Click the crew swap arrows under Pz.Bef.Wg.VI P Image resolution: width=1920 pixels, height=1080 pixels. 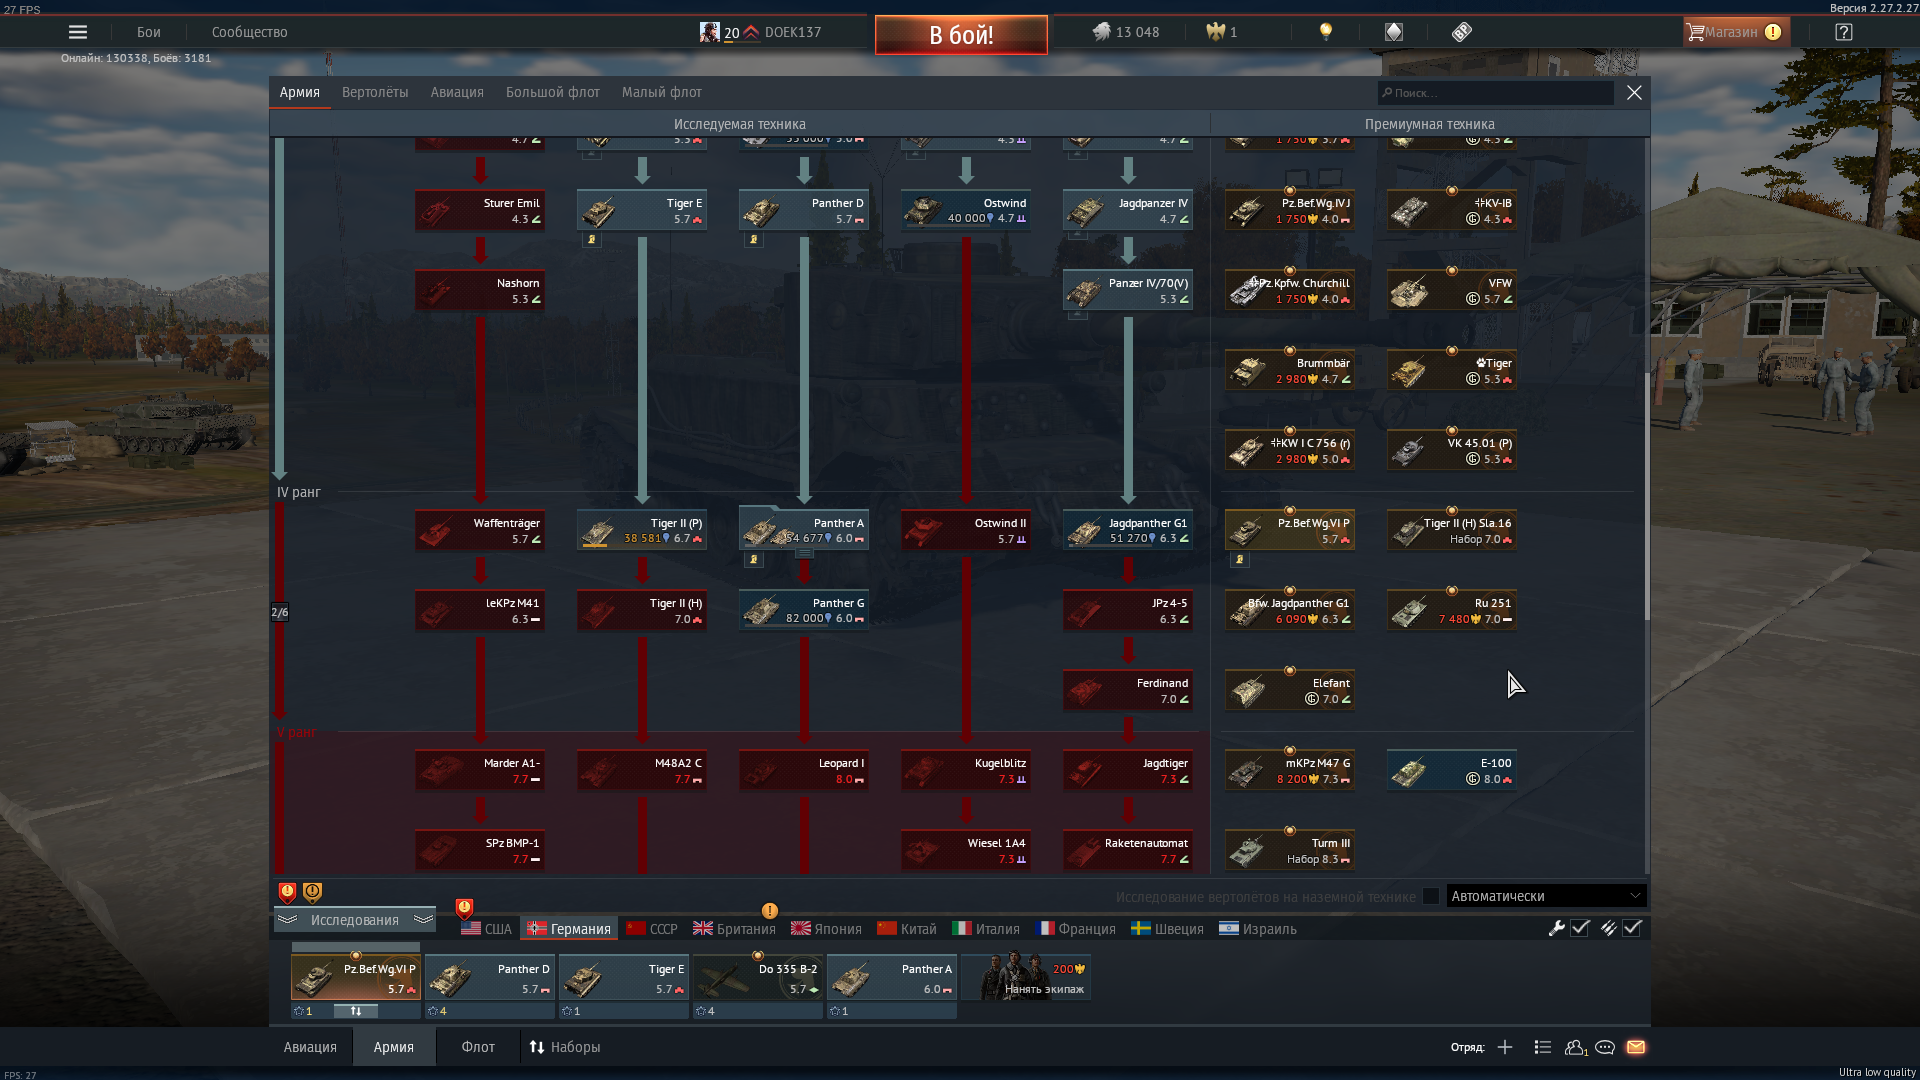click(x=355, y=1011)
